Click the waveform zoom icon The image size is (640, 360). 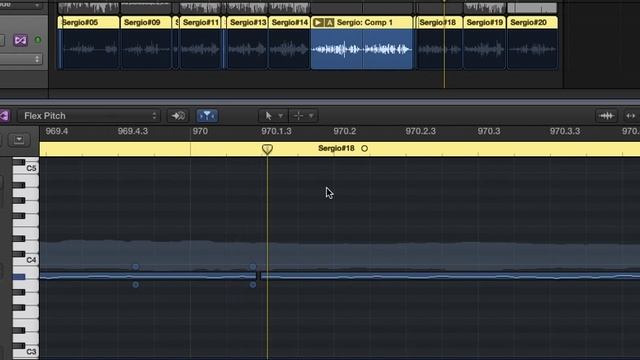(606, 116)
